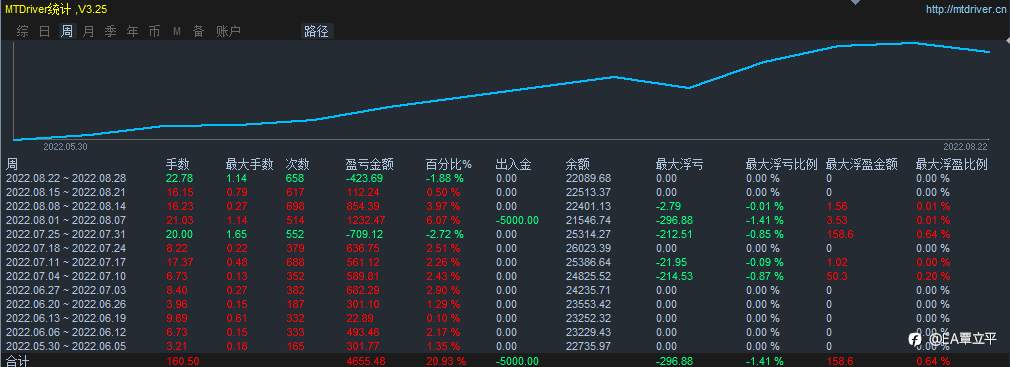Click floating loss ratio -0.85 %
This screenshot has width=1010, height=367.
tap(765, 234)
